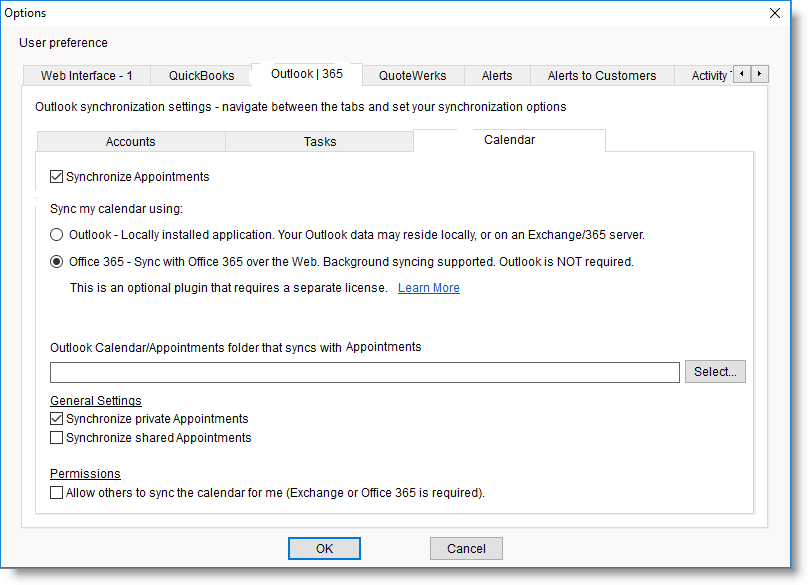Choose Office 365 sync radio button
The image size is (808, 585).
tap(57, 262)
